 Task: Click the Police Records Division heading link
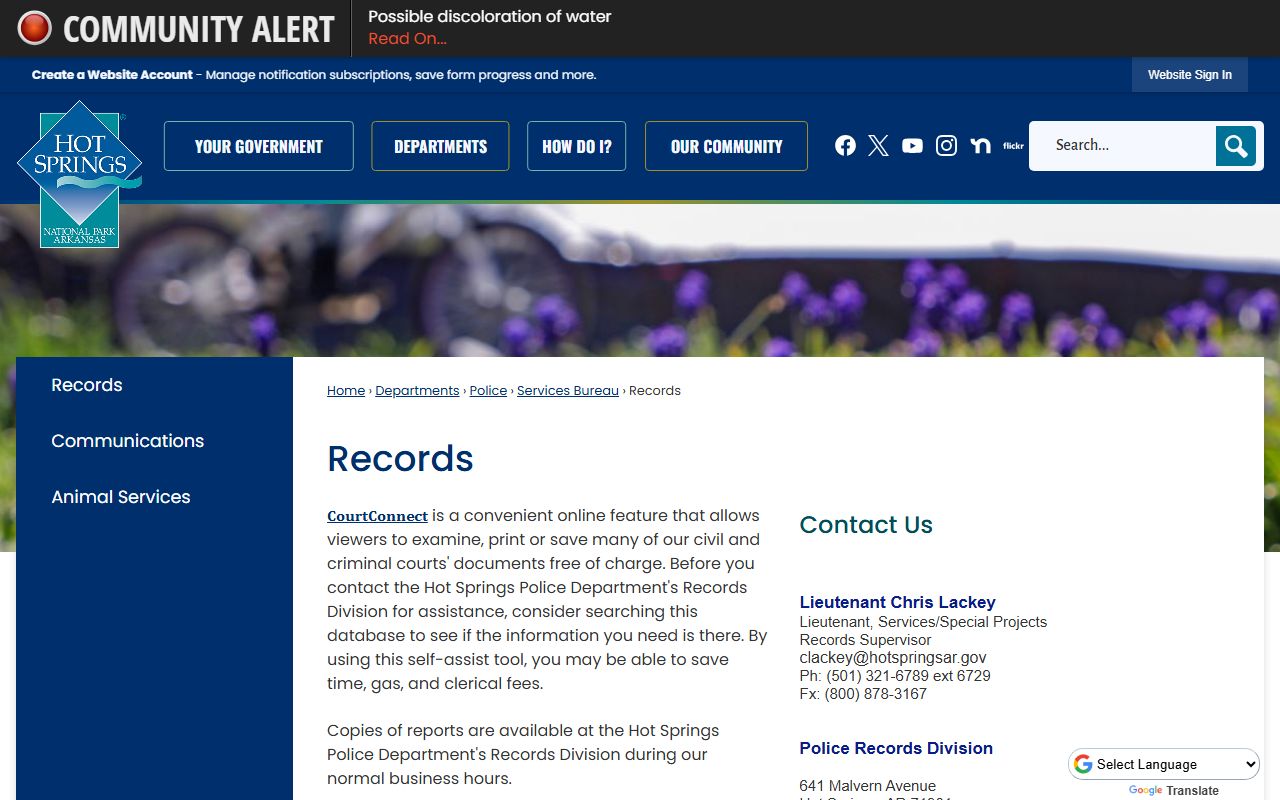pyautogui.click(x=896, y=748)
